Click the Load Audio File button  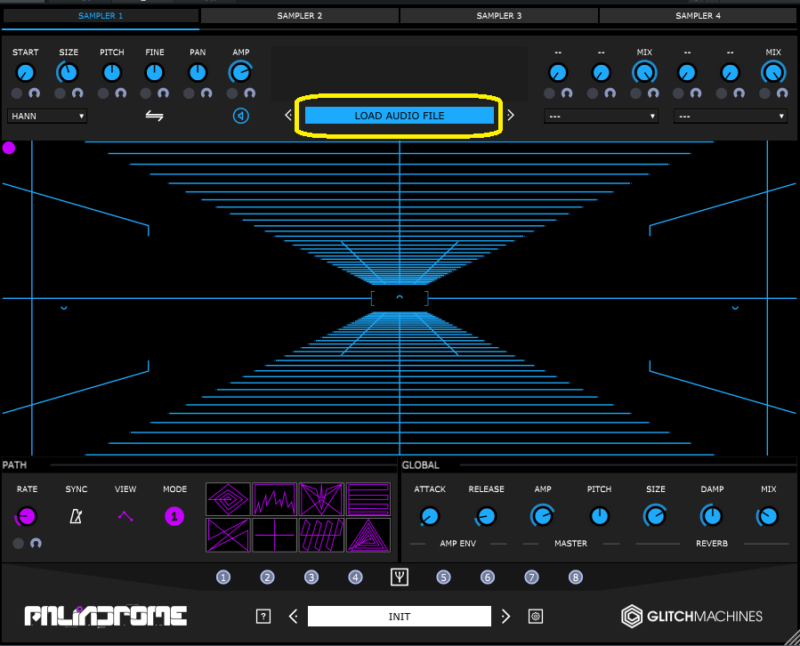click(x=399, y=116)
